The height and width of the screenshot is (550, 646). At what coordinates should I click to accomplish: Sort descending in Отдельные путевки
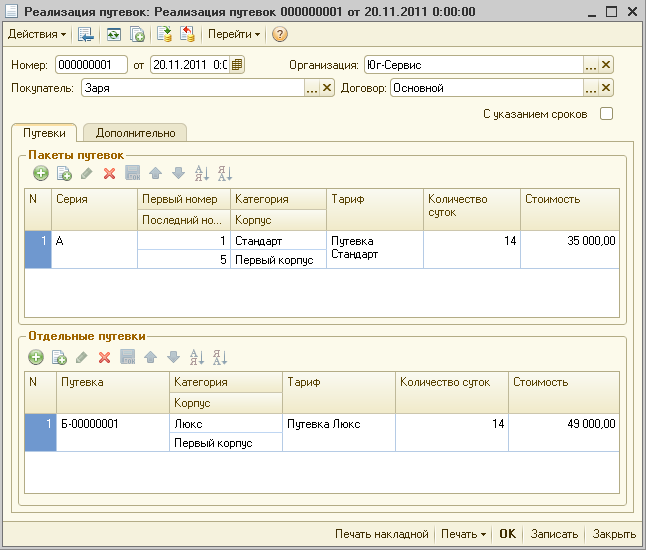pos(220,357)
